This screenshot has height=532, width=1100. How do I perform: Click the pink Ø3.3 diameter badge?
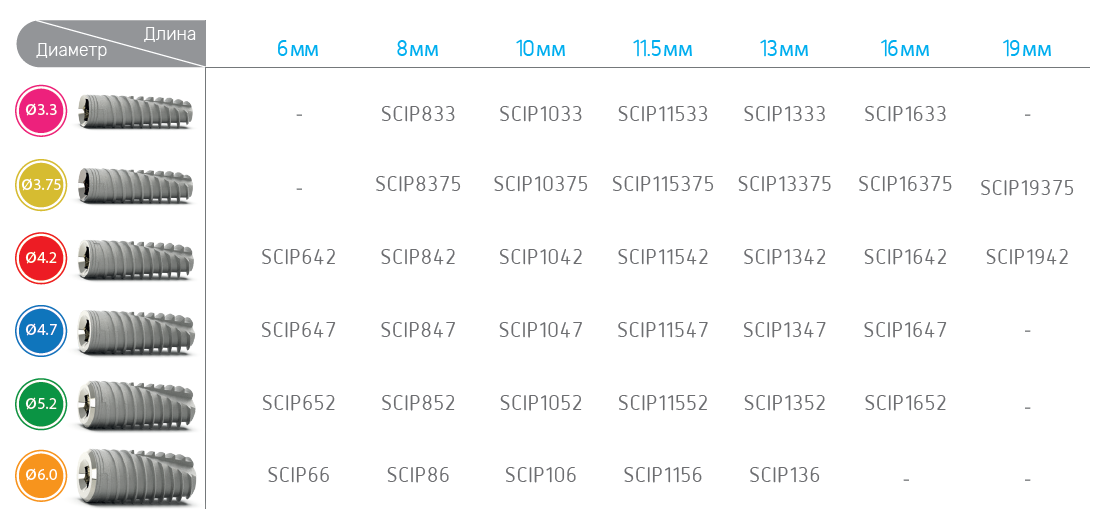(x=41, y=111)
